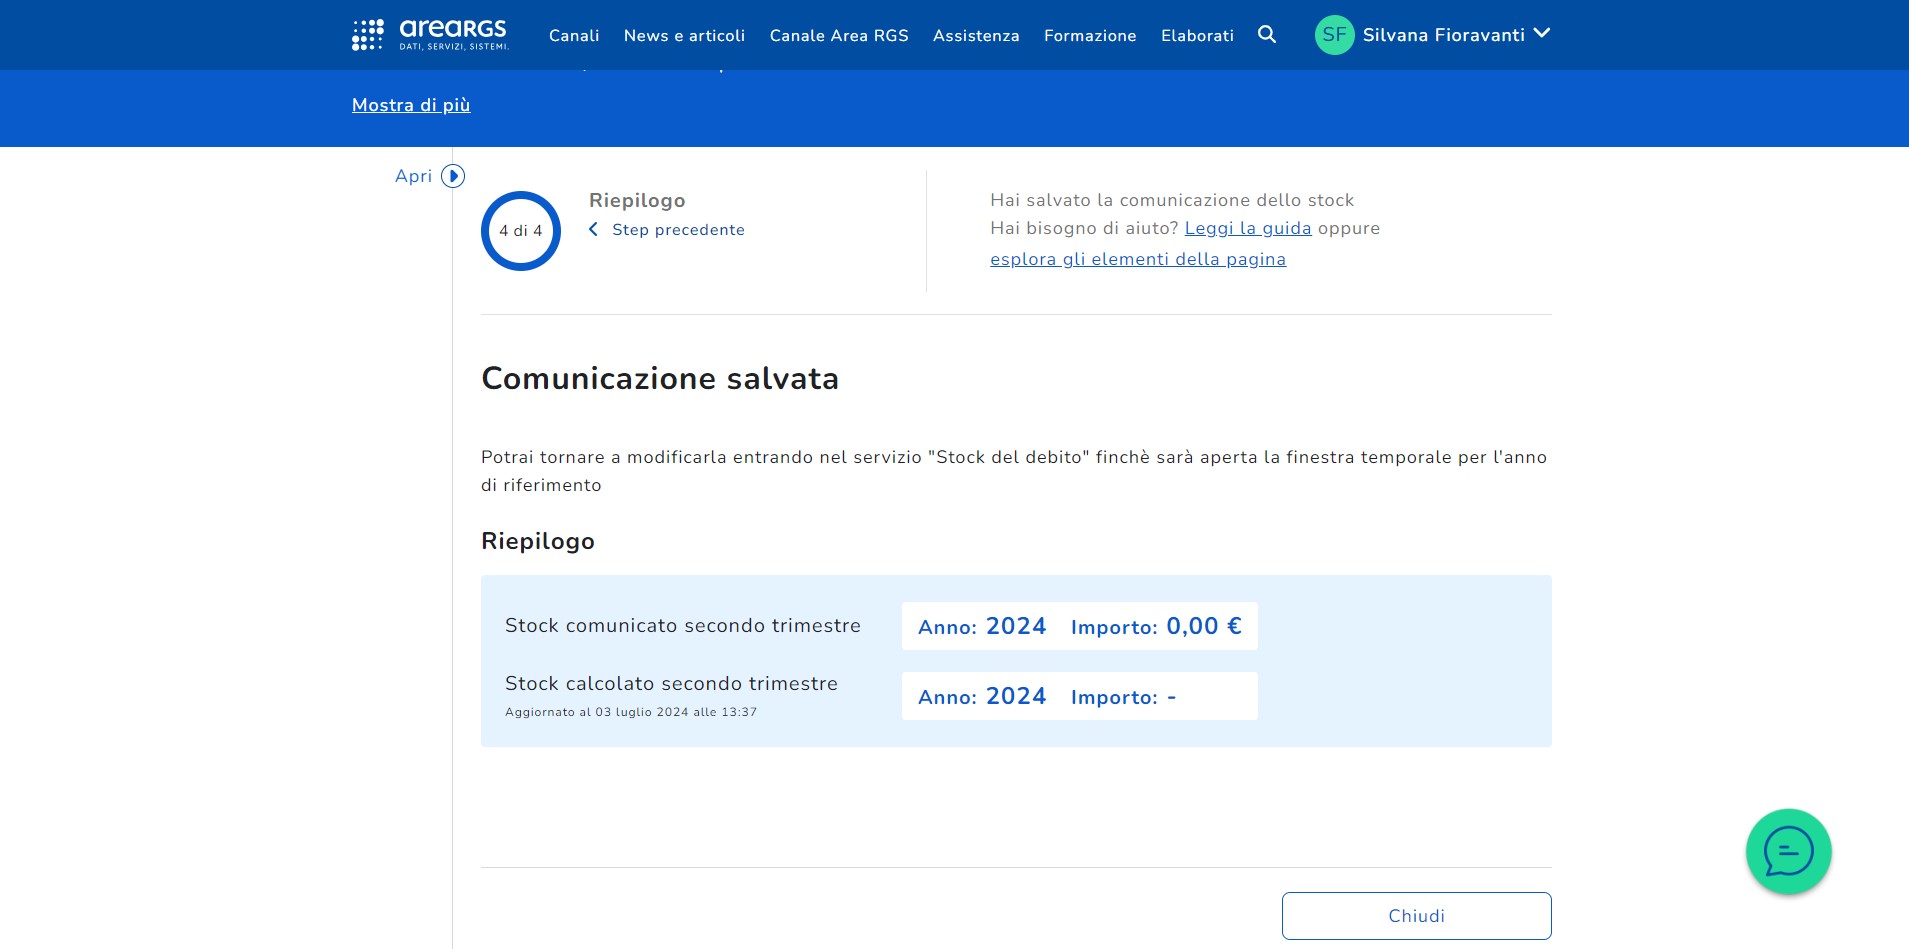Open the green chat assistant bubble

point(1788,852)
